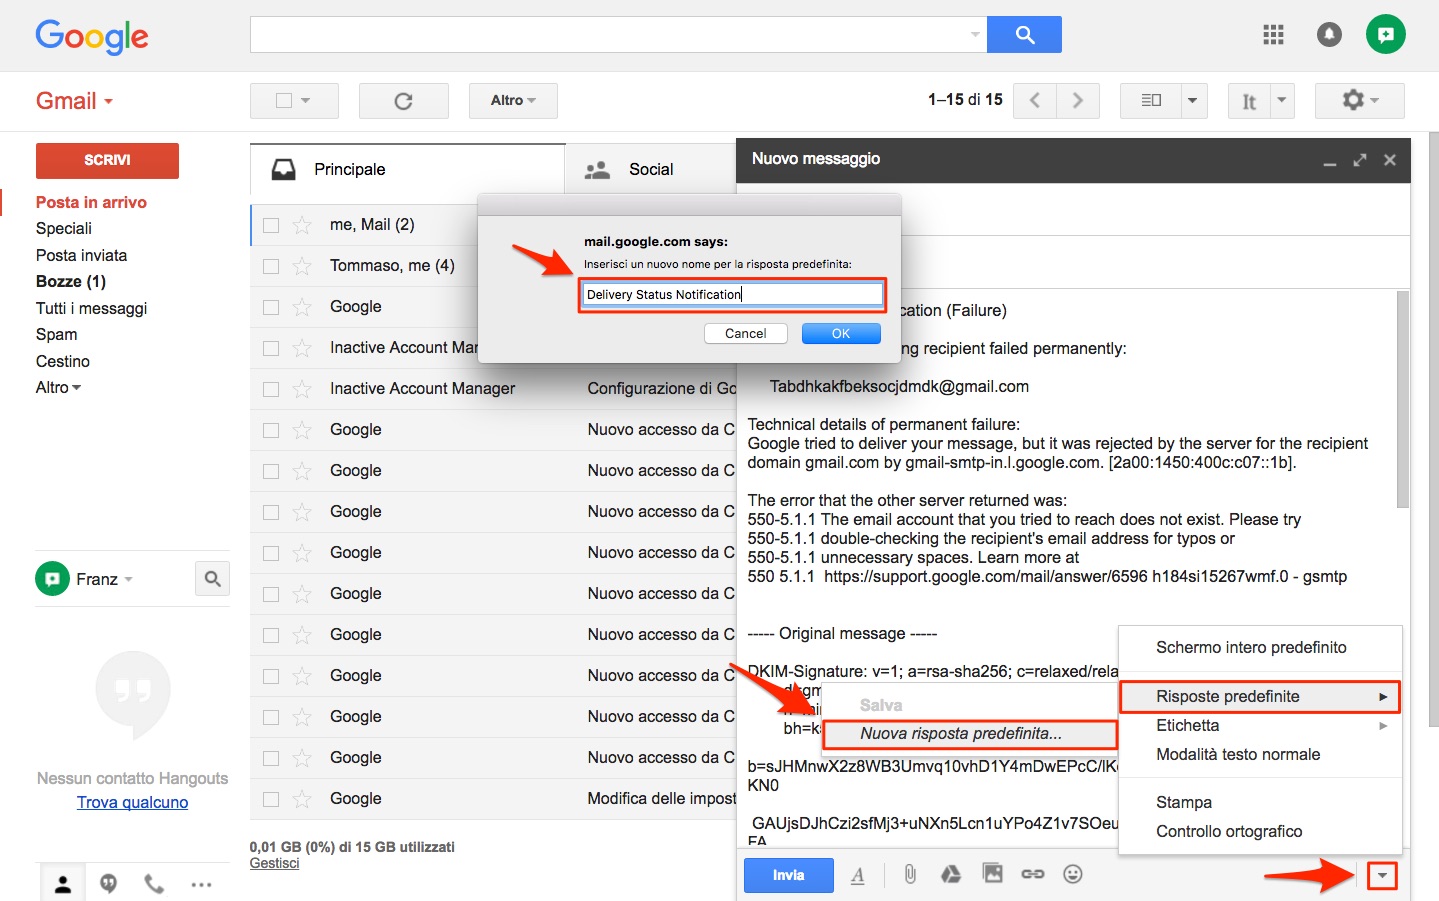Click the SCRIVI compose button
This screenshot has width=1439, height=901.
(107, 160)
